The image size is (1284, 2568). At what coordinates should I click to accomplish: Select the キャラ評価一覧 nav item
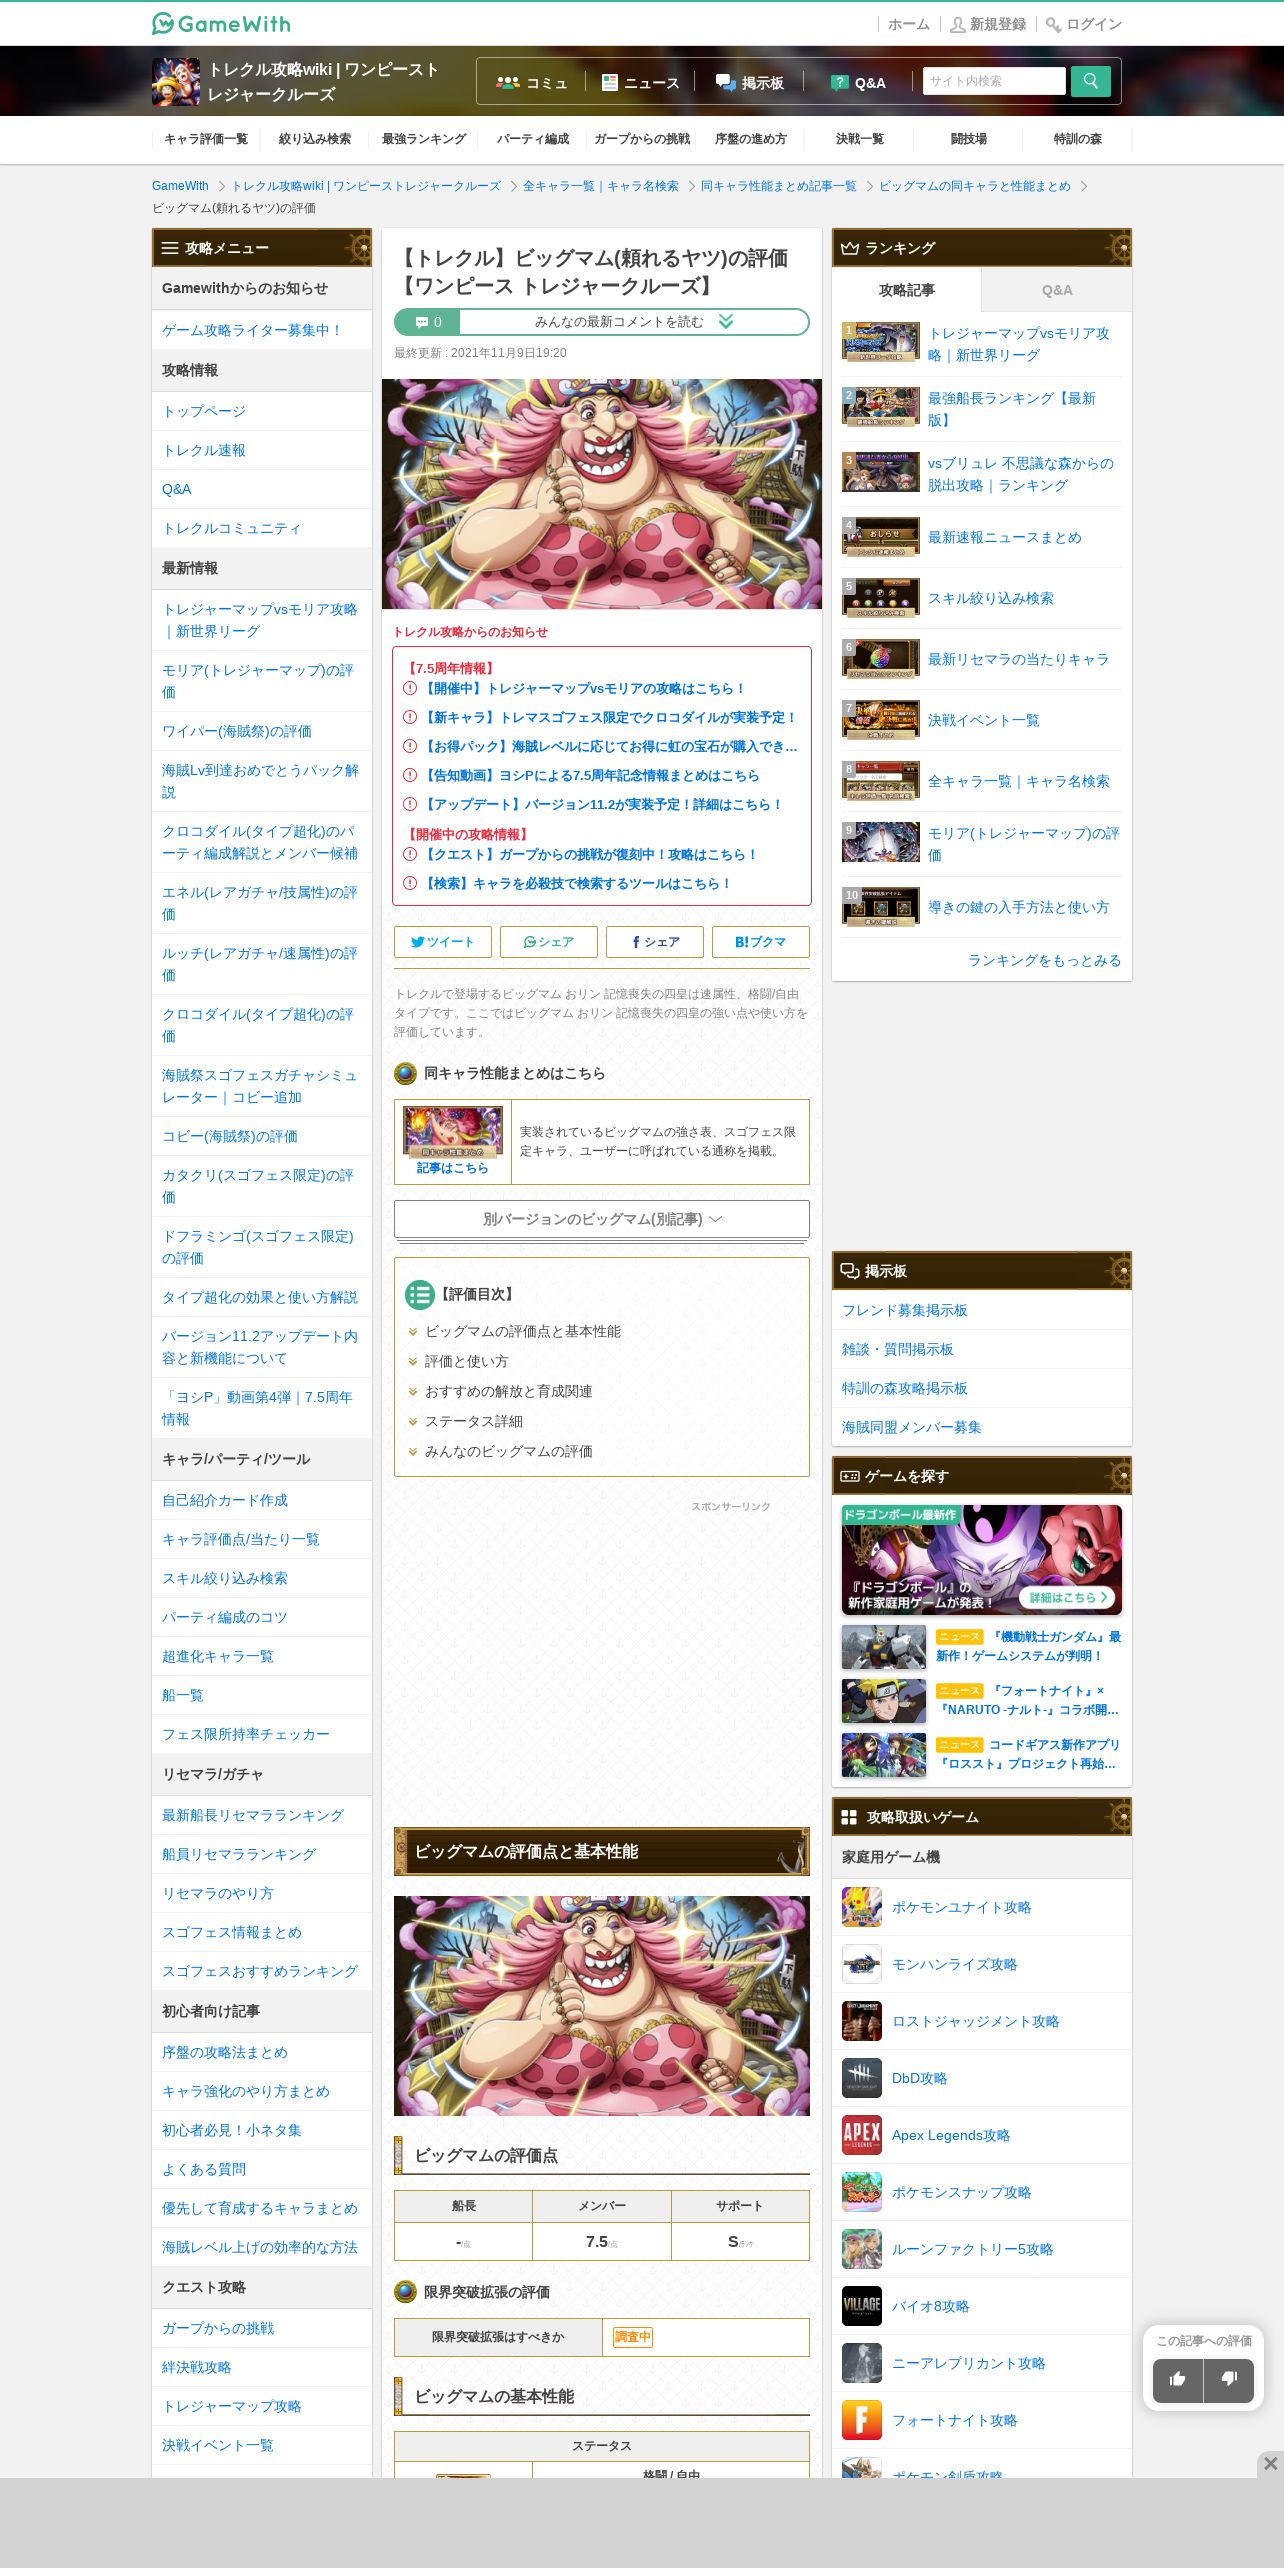206,139
